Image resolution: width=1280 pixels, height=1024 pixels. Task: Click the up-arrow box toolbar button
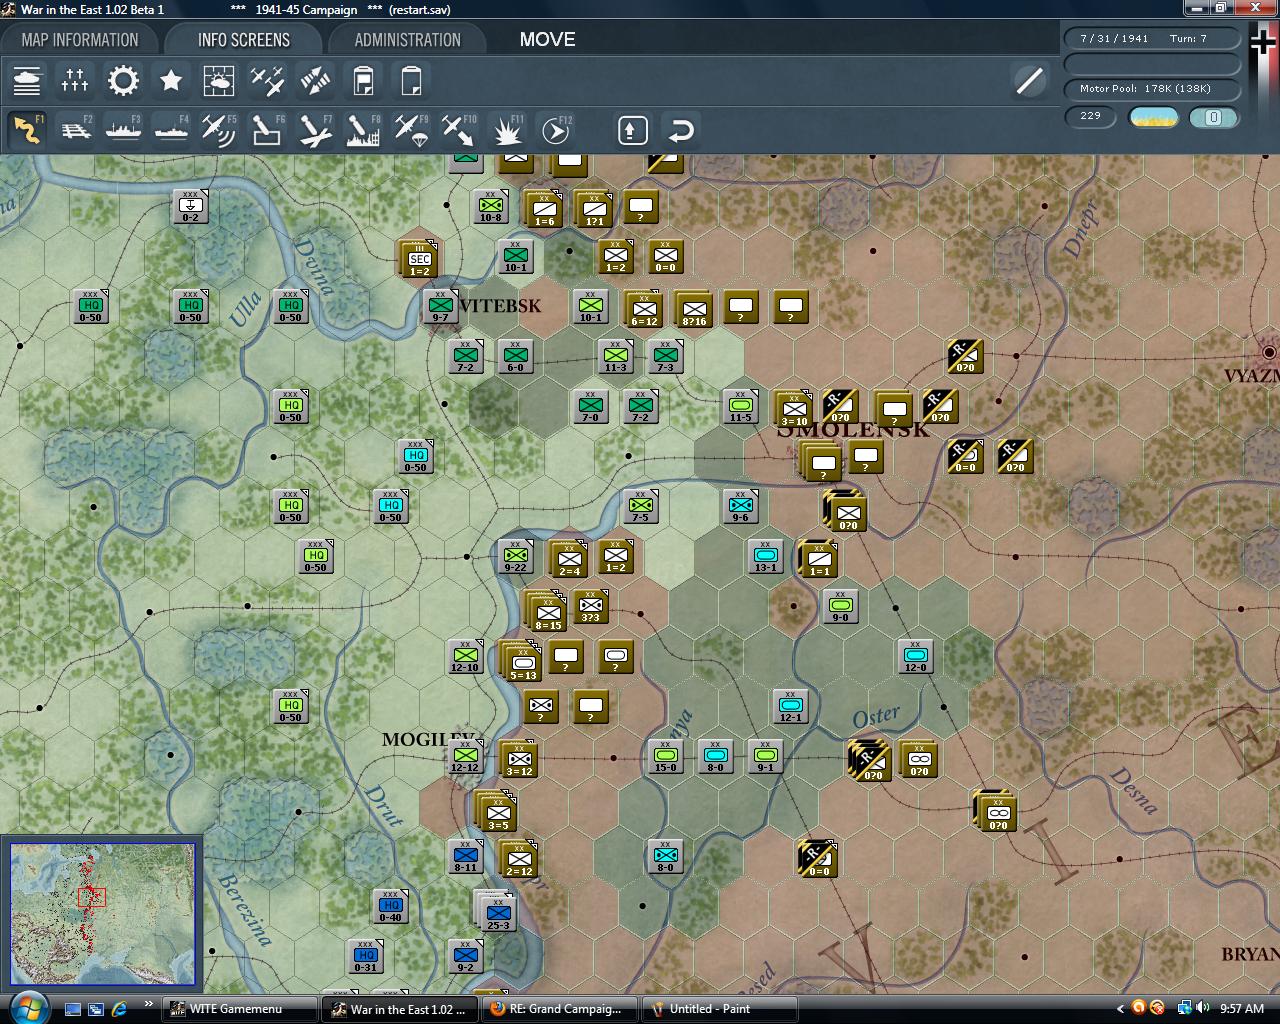(x=632, y=130)
